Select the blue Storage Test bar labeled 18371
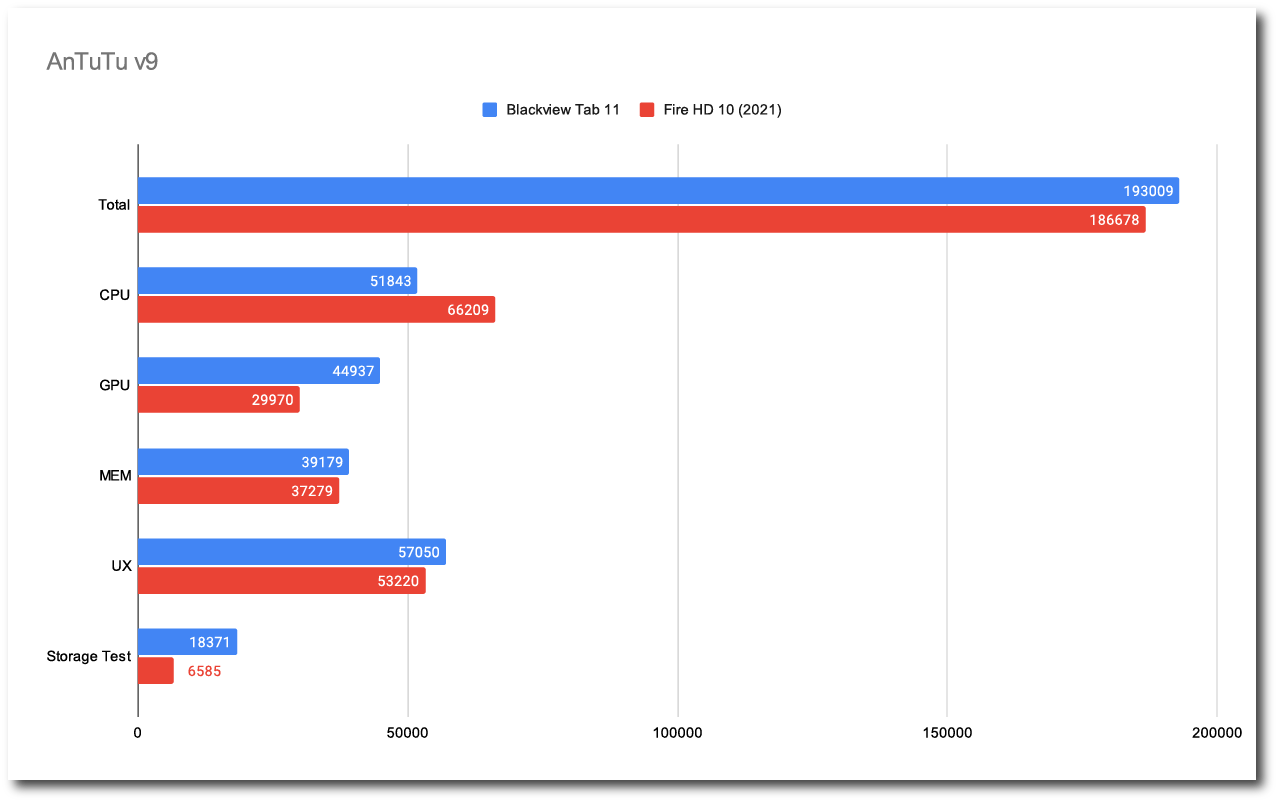The height and width of the screenshot is (802, 1278). (186, 642)
